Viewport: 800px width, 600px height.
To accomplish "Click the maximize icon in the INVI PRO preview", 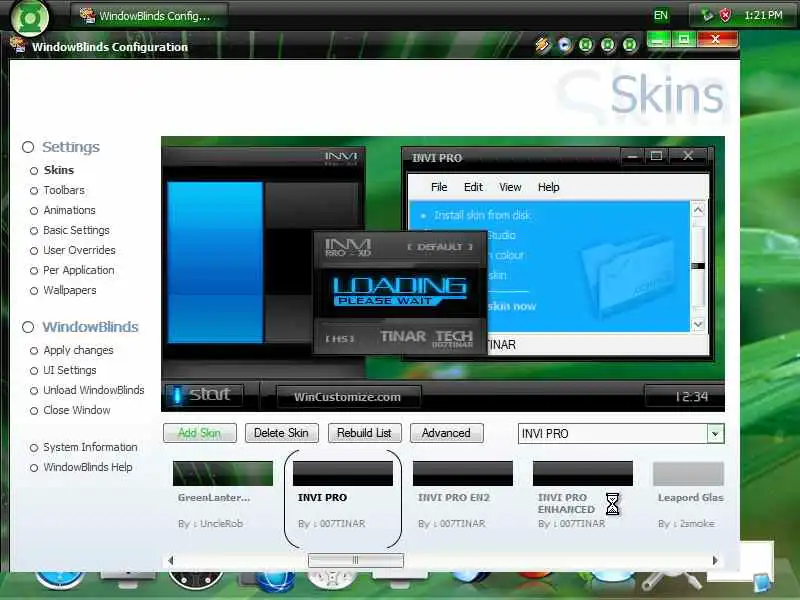I will 657,156.
